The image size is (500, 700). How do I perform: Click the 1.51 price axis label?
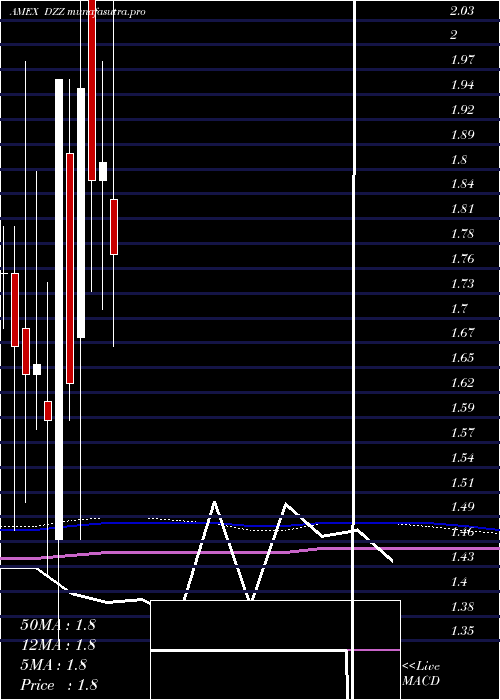point(462,483)
